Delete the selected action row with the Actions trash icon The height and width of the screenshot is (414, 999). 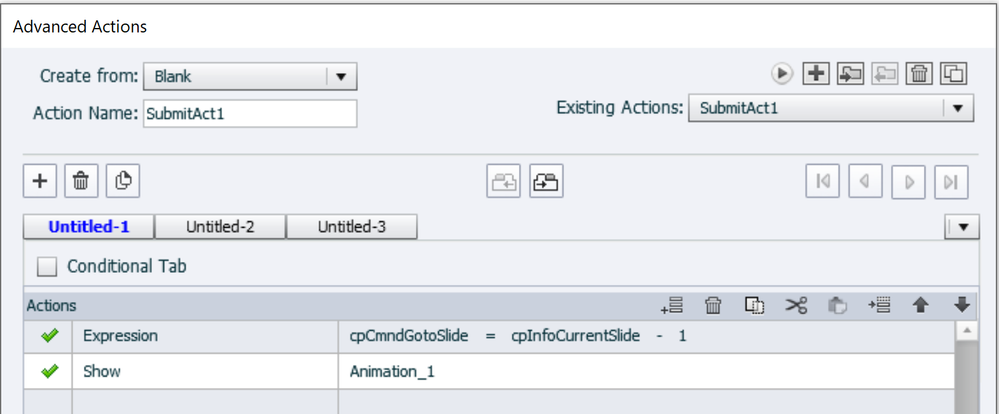[x=714, y=305]
